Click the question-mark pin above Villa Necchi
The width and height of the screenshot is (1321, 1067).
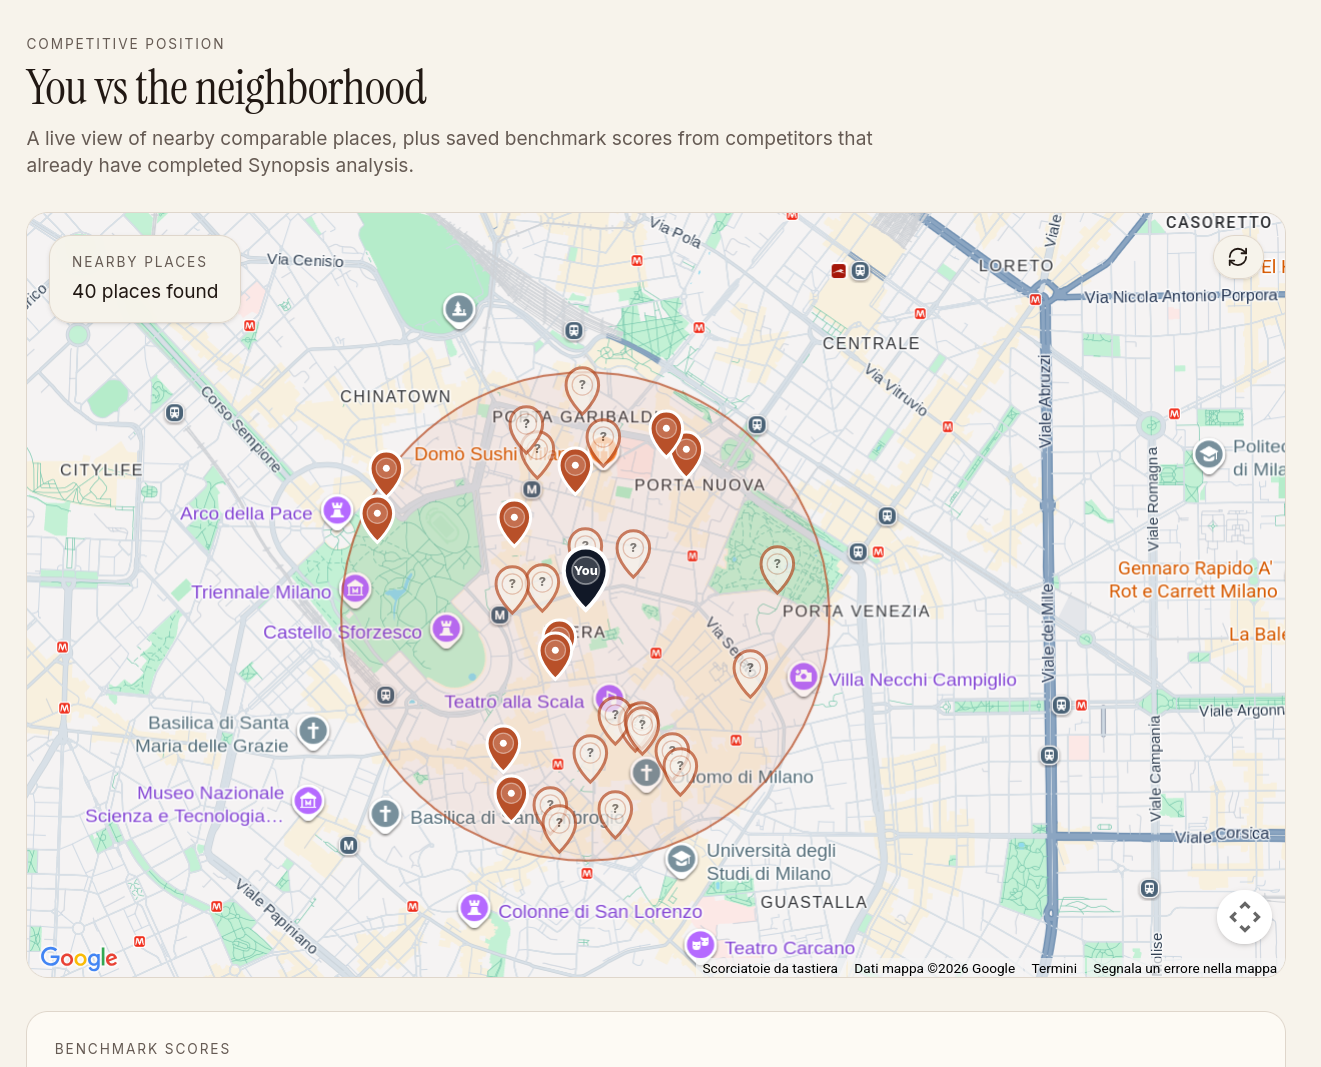tap(750, 673)
